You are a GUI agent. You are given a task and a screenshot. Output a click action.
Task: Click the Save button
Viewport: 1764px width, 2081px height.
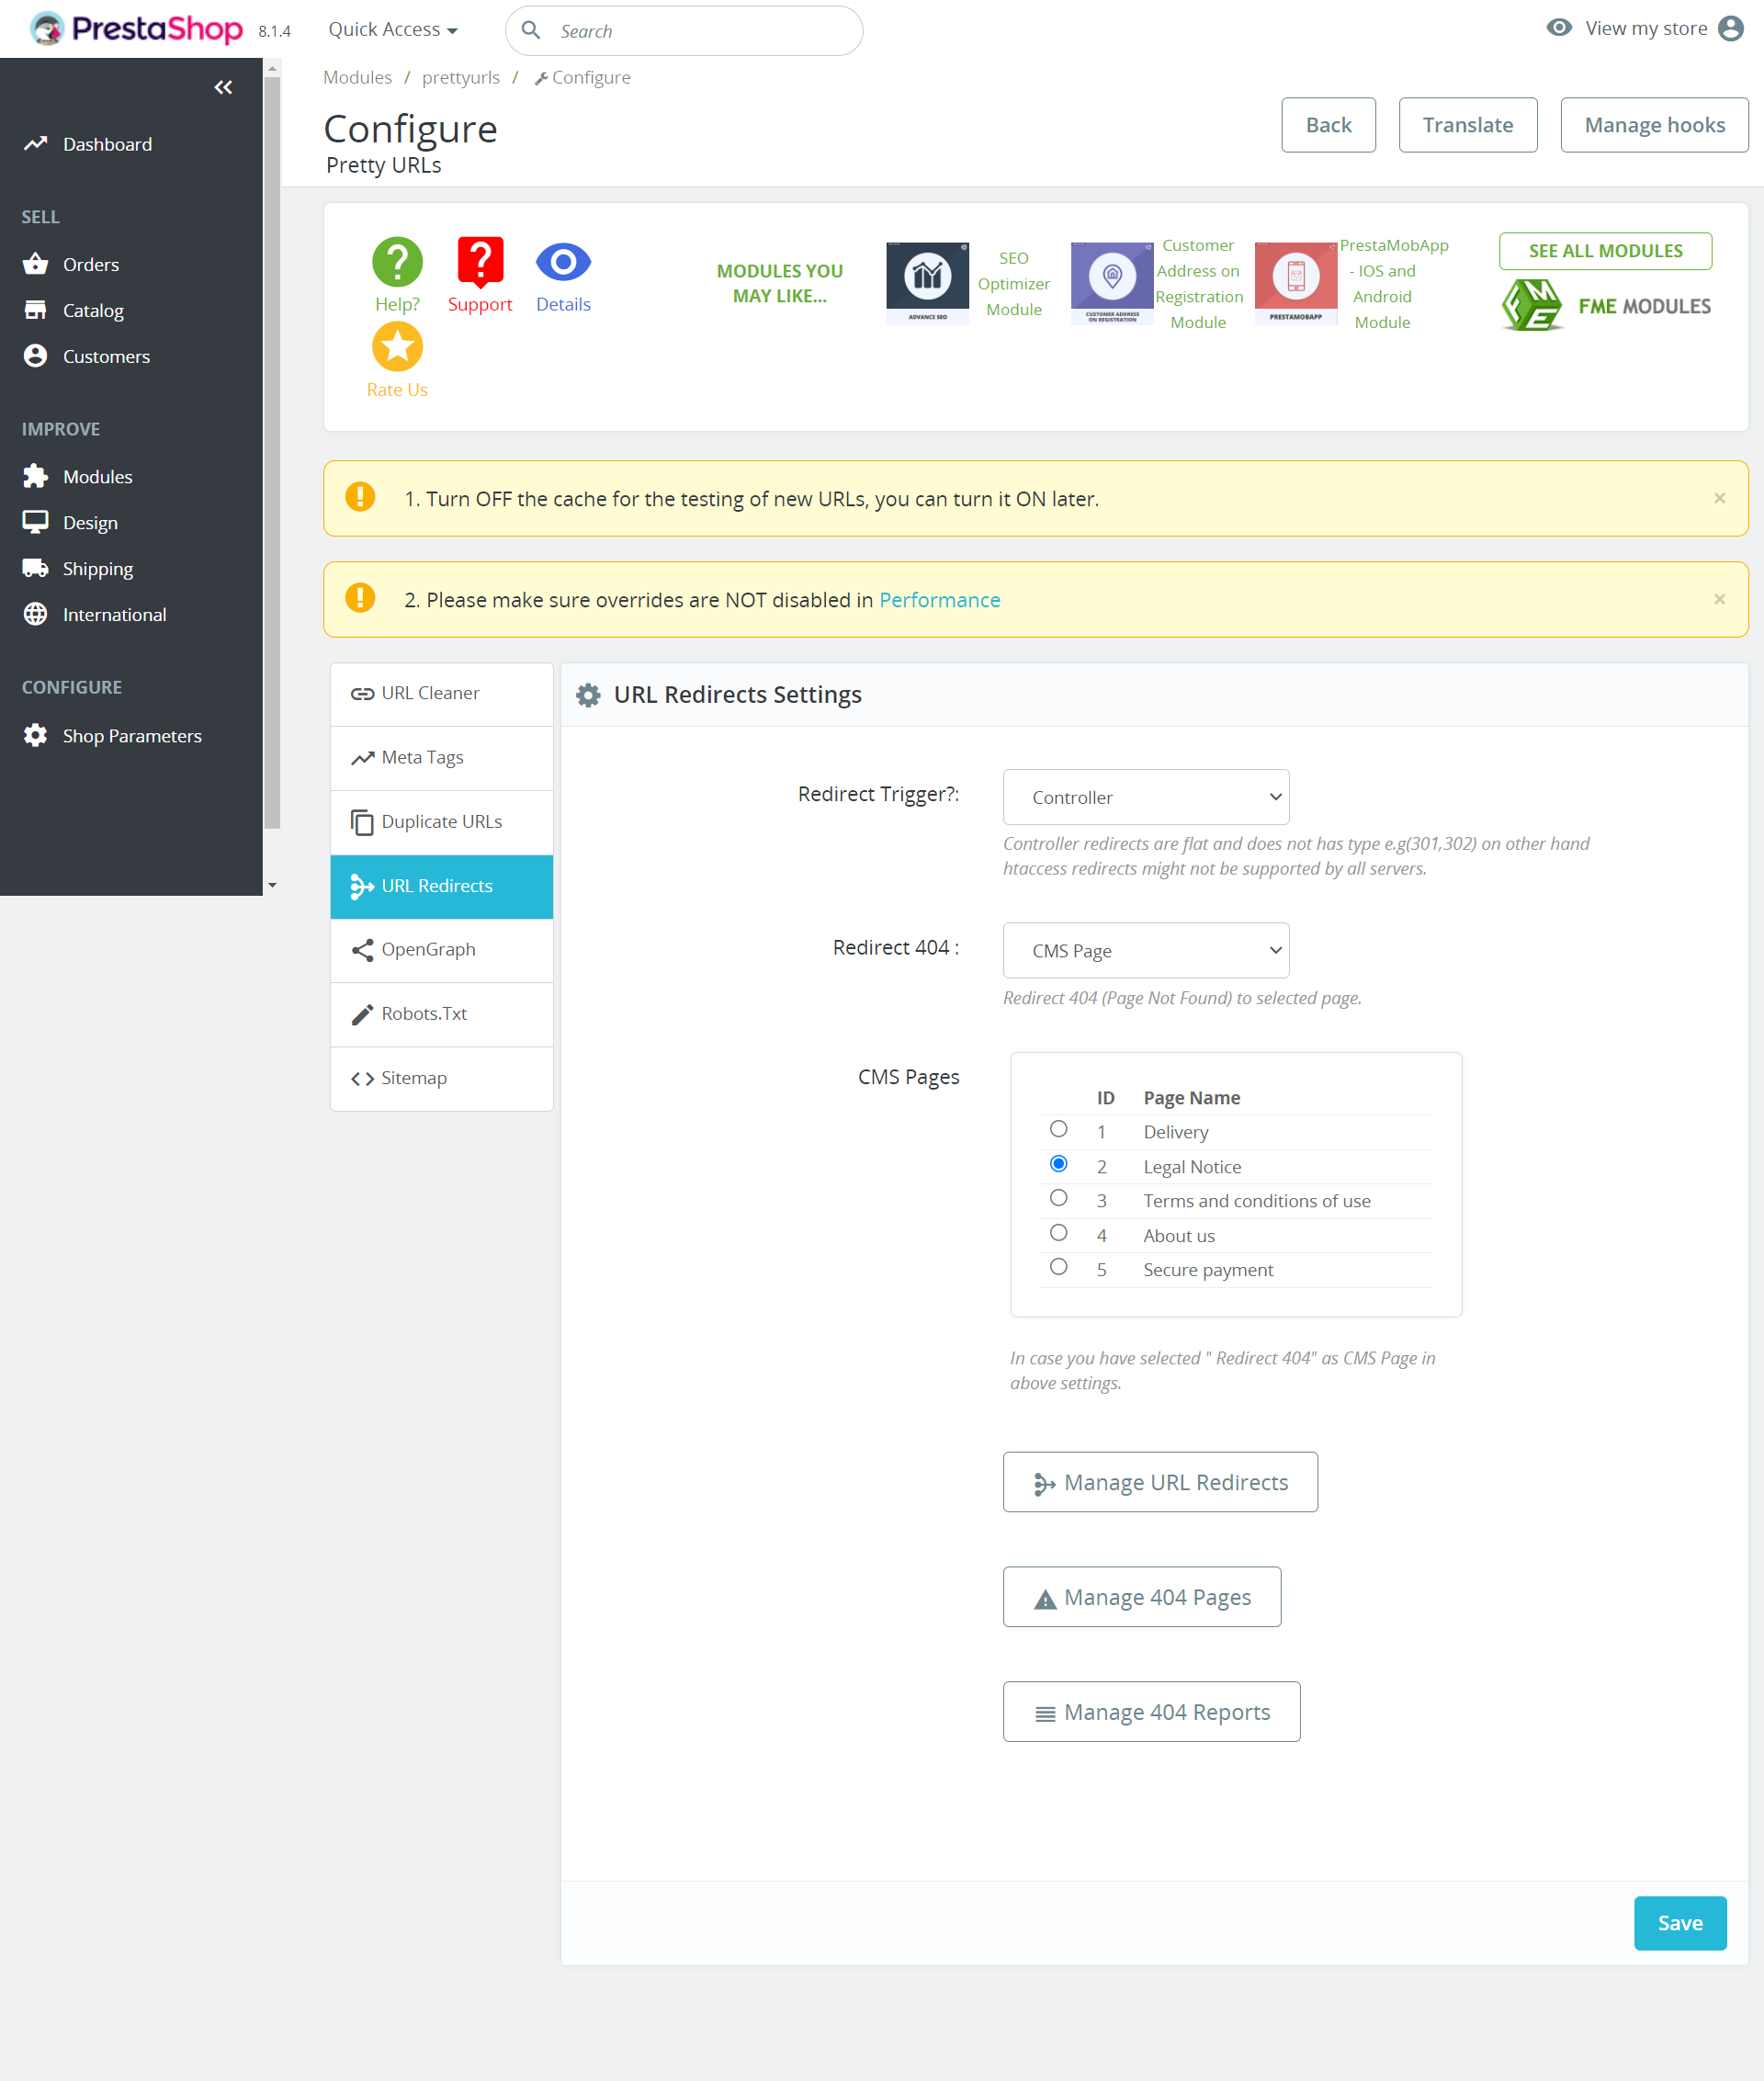pyautogui.click(x=1680, y=1922)
